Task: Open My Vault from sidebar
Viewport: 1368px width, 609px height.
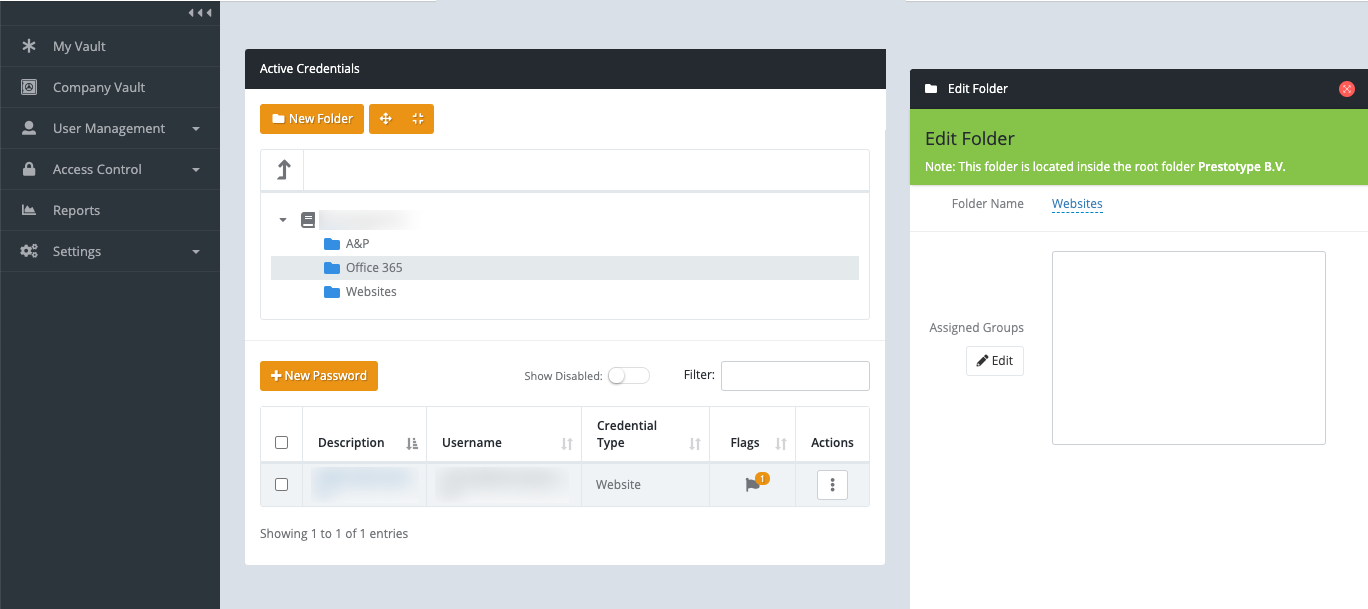Action: [x=79, y=47]
